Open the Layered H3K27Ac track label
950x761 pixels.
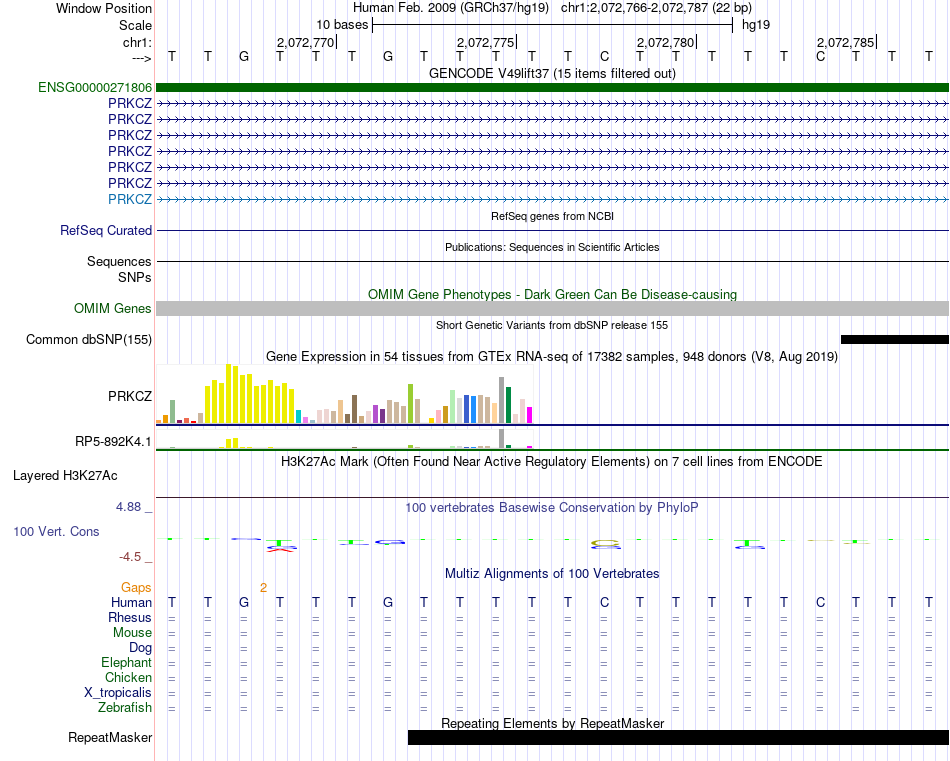coord(65,476)
